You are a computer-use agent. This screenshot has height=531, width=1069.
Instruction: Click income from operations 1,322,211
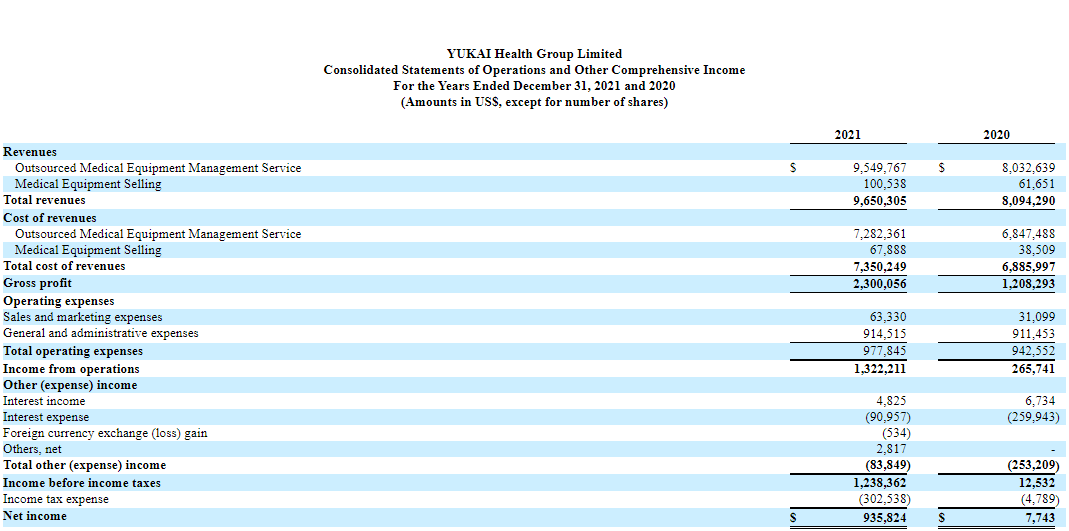pos(878,369)
